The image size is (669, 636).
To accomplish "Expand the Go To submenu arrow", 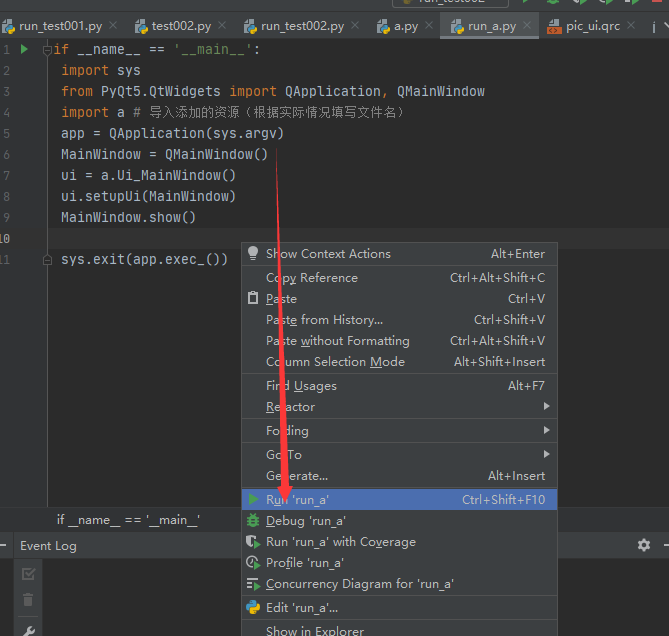I will point(547,454).
